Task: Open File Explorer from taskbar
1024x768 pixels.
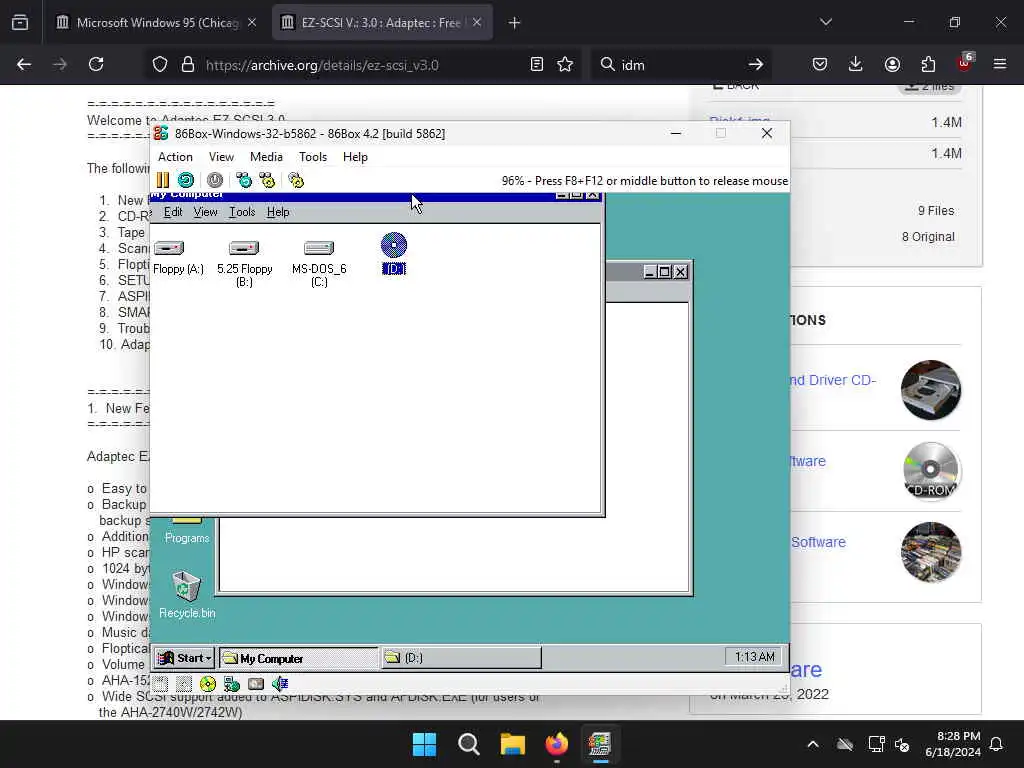Action: 513,744
